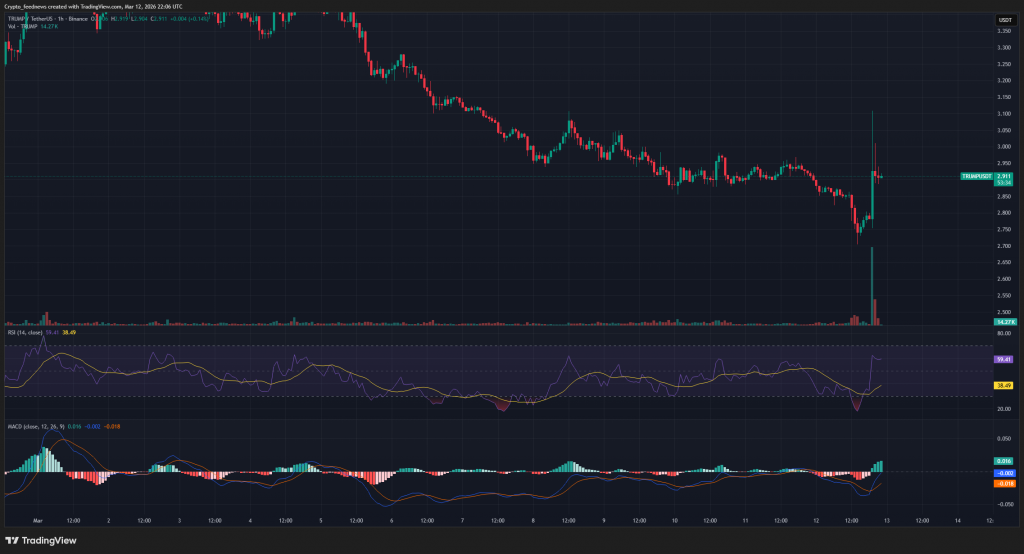The width and height of the screenshot is (1024, 554).
Task: Click the volume value 14.27K in the legend
Action: [x=49, y=27]
